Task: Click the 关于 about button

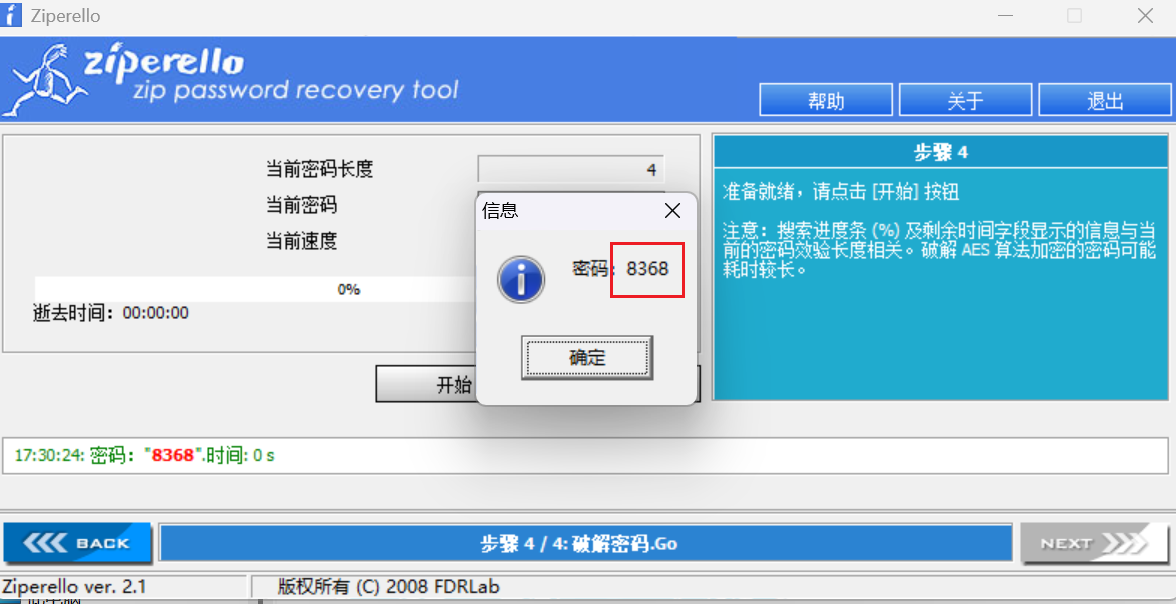Action: click(x=965, y=101)
